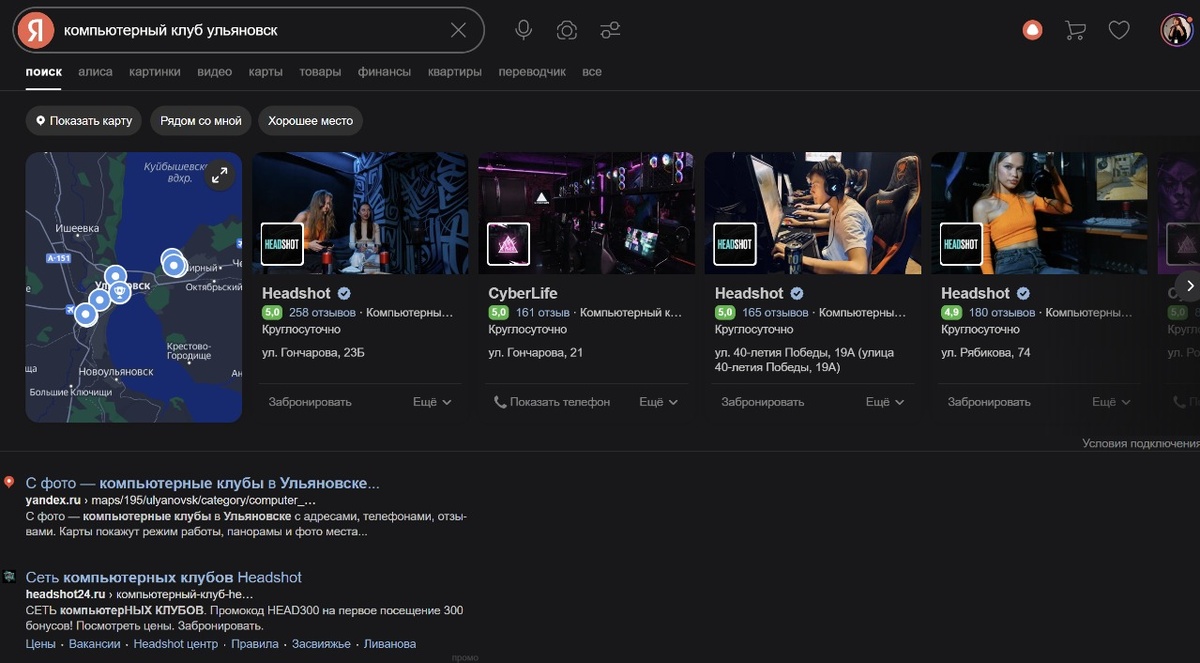Open 180 отзывов reviews link
The image size is (1200, 663).
[1002, 313]
